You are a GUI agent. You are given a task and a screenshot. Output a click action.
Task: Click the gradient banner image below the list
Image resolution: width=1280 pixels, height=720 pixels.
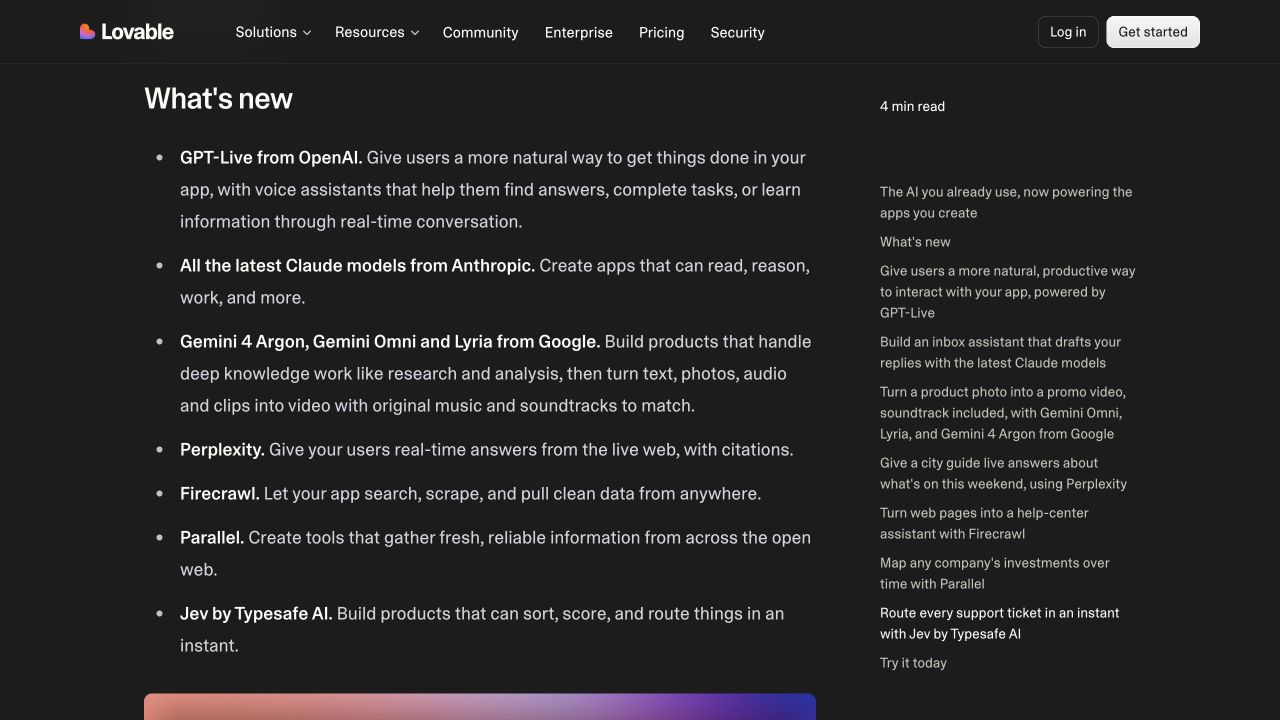tap(480, 706)
